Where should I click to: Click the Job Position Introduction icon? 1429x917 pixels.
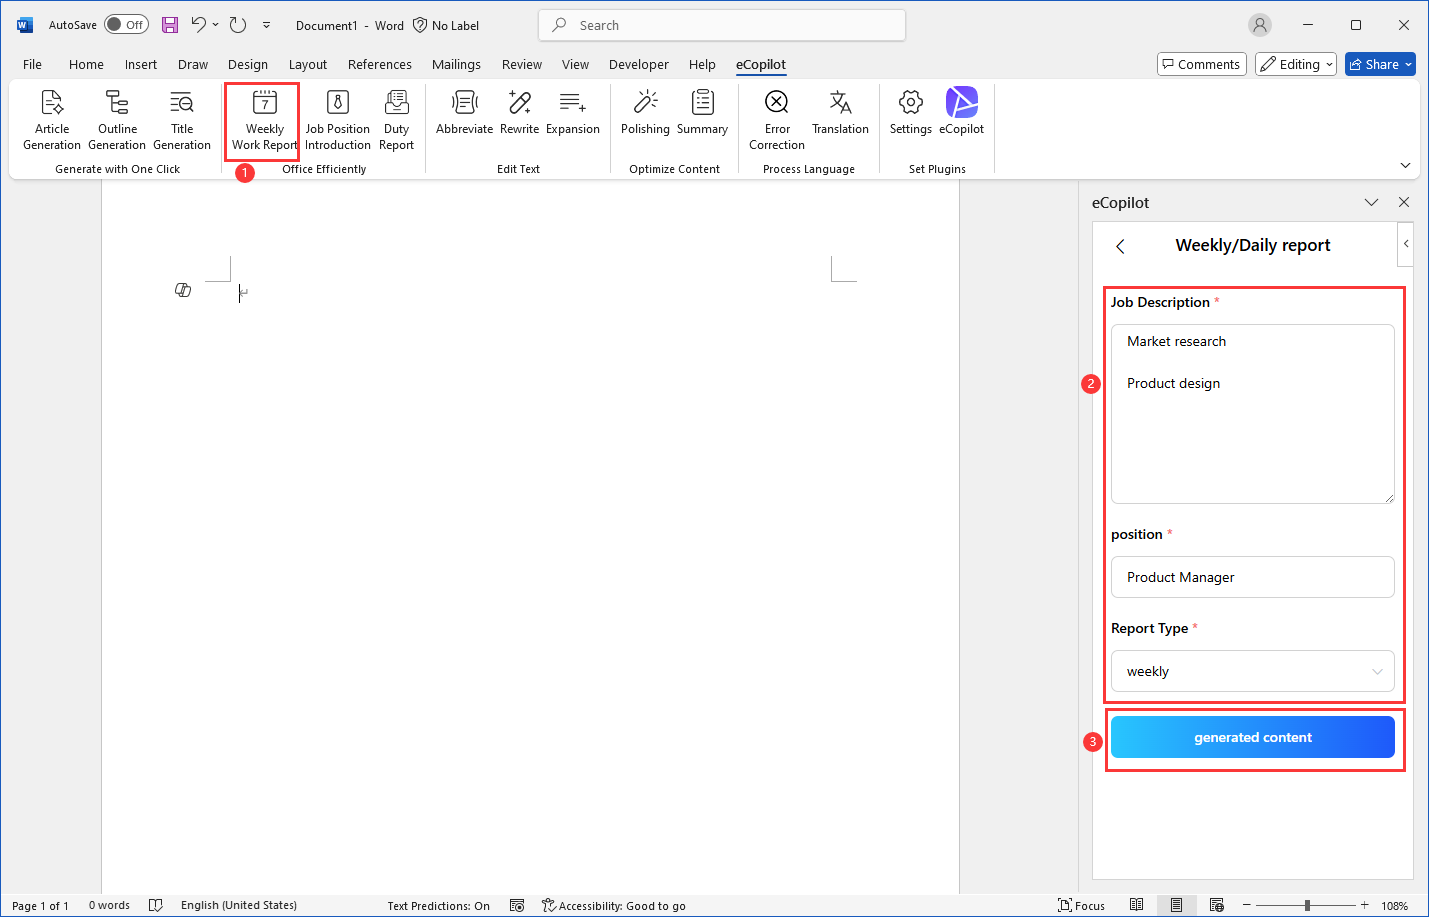coord(337,118)
